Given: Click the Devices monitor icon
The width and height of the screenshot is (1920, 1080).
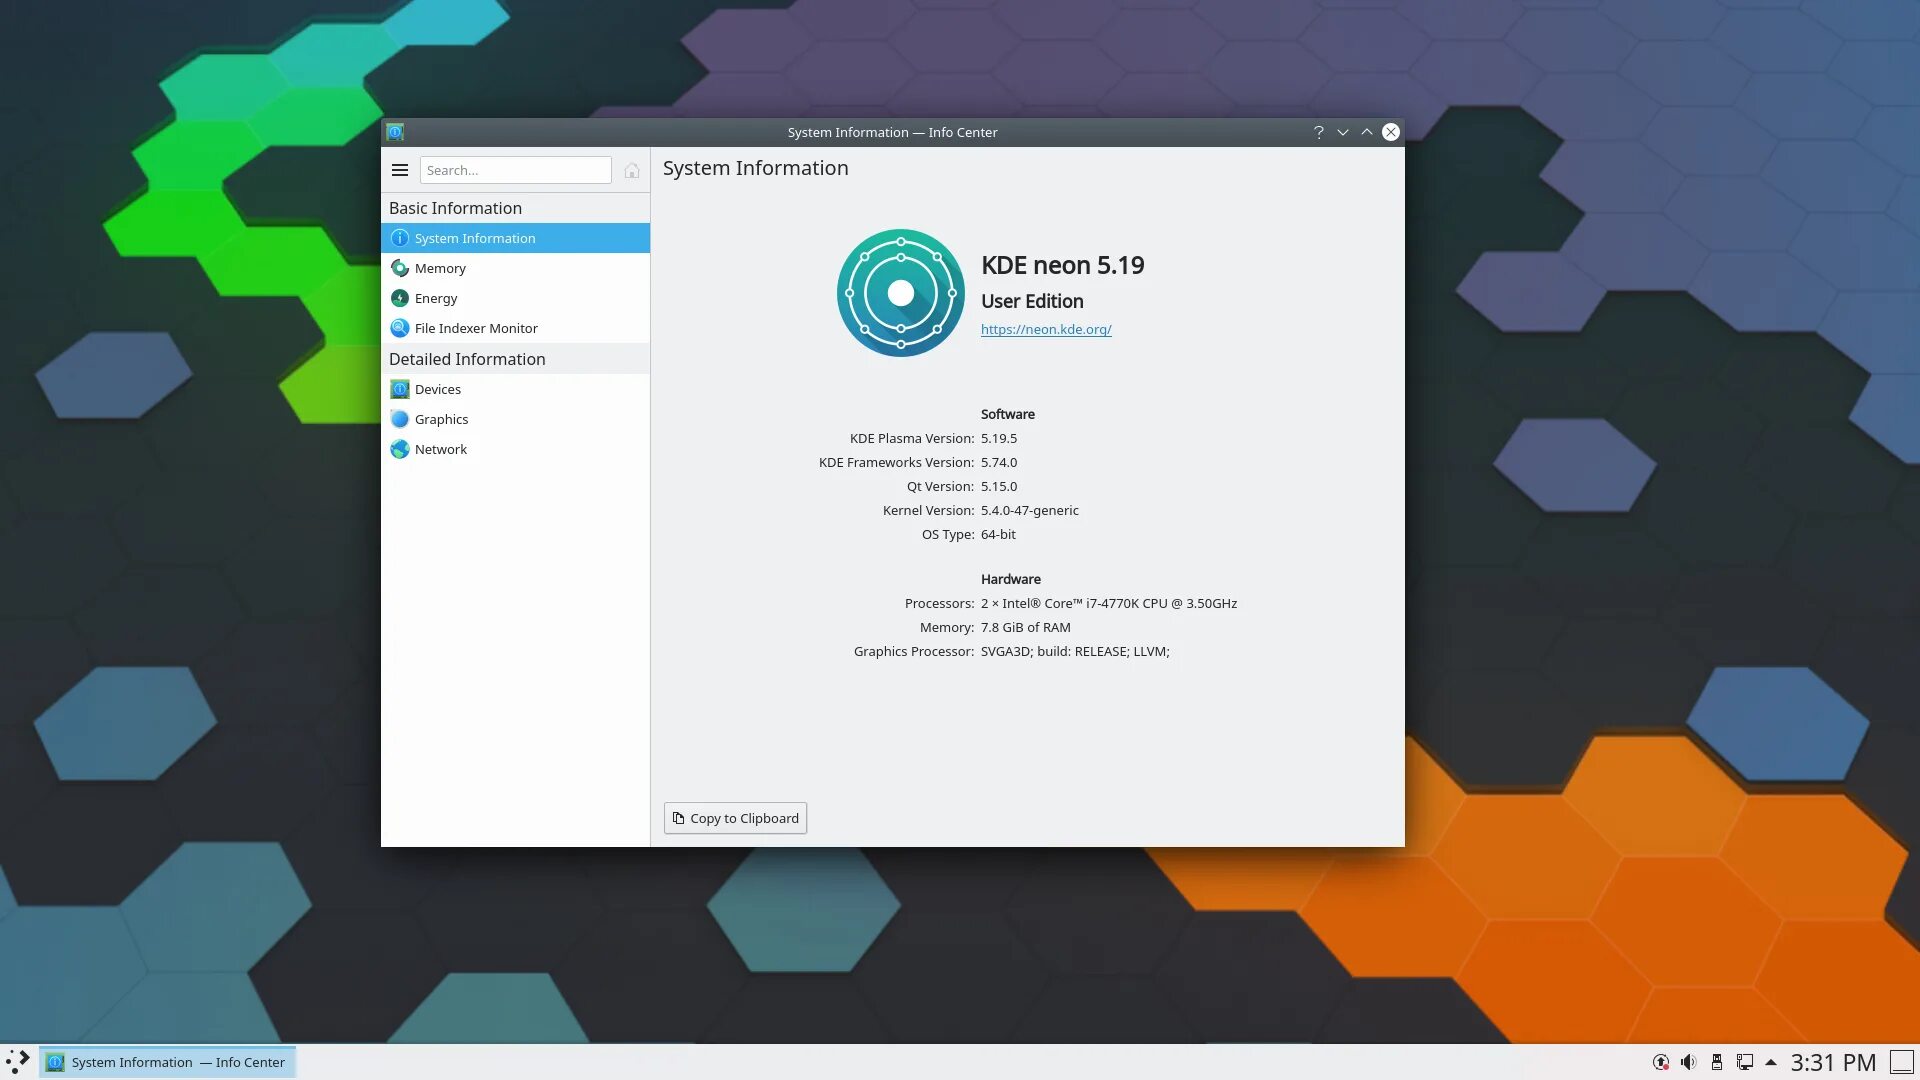Looking at the screenshot, I should (x=400, y=389).
